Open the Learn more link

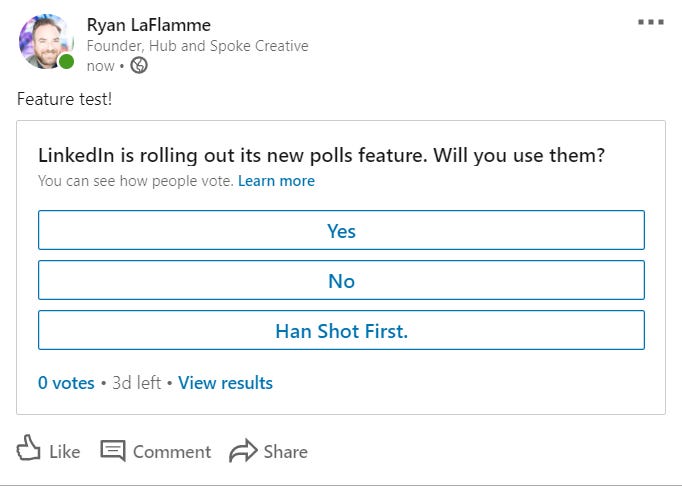coord(276,181)
